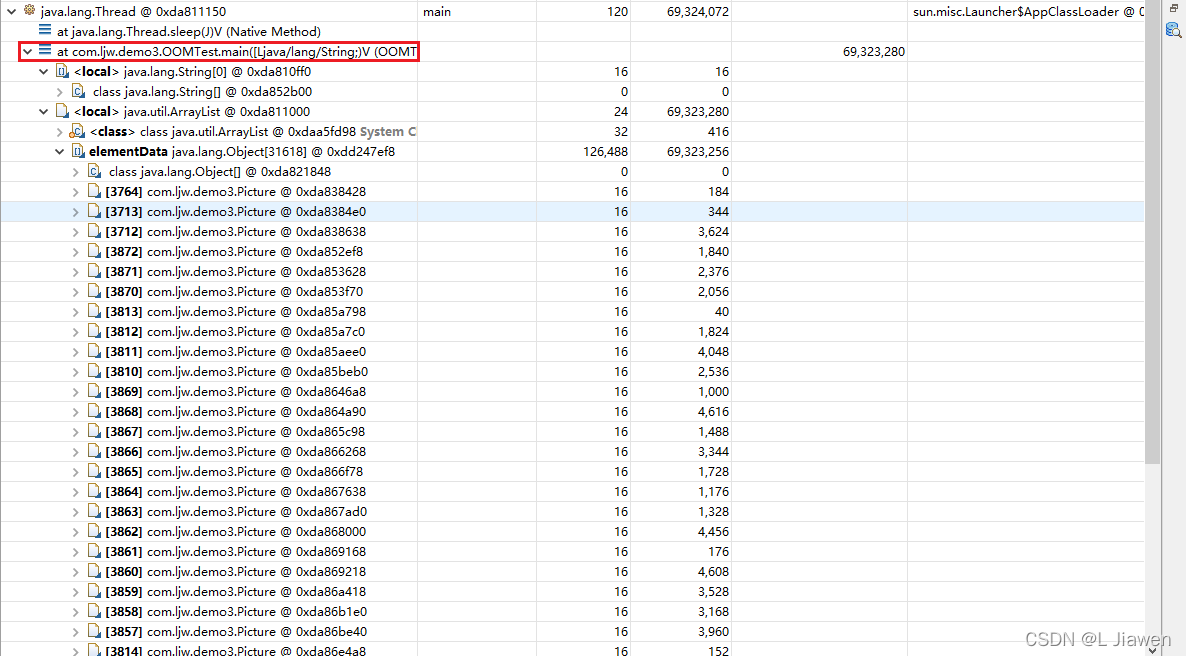Expand class java.lang.Object[] entry
This screenshot has width=1186, height=656.
(76, 172)
